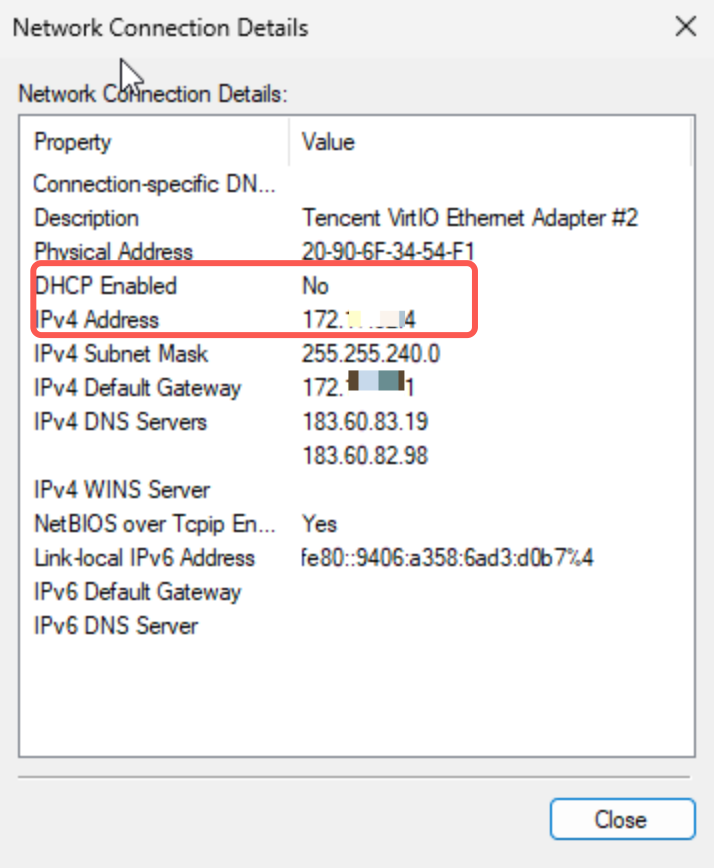Click the Property column header
The height and width of the screenshot is (868, 714).
point(72,142)
